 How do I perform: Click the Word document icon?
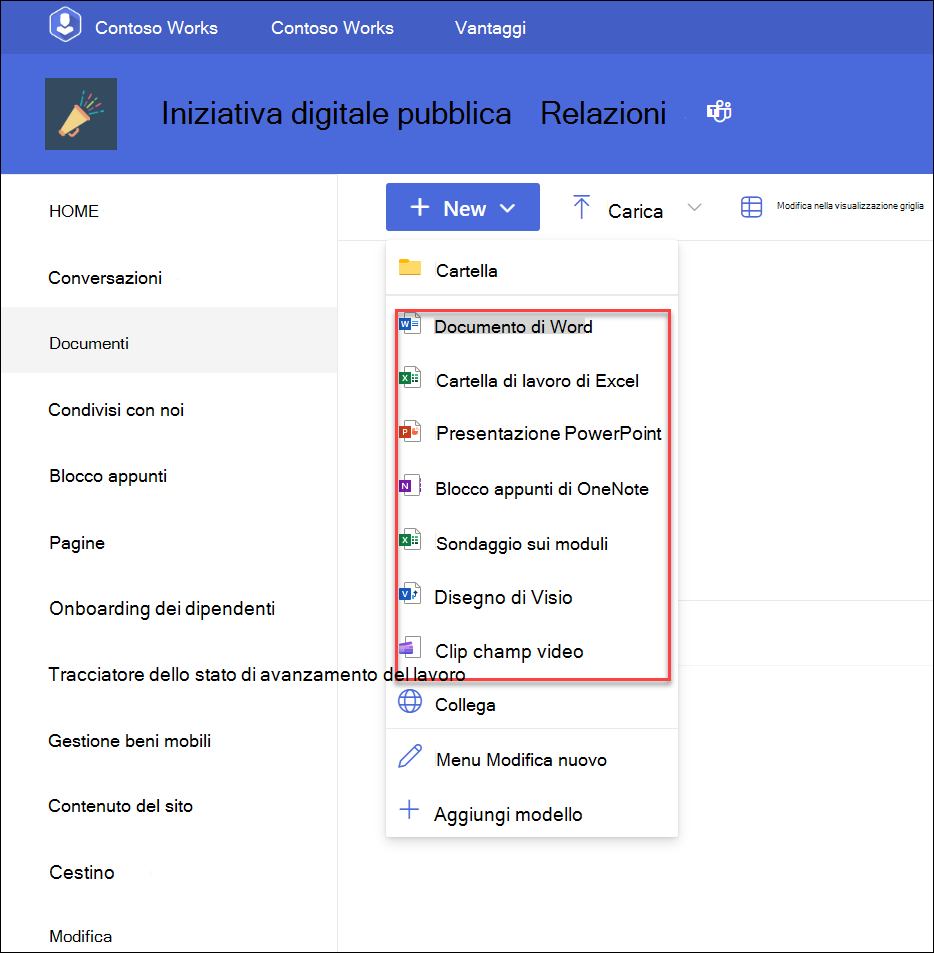pyautogui.click(x=410, y=324)
